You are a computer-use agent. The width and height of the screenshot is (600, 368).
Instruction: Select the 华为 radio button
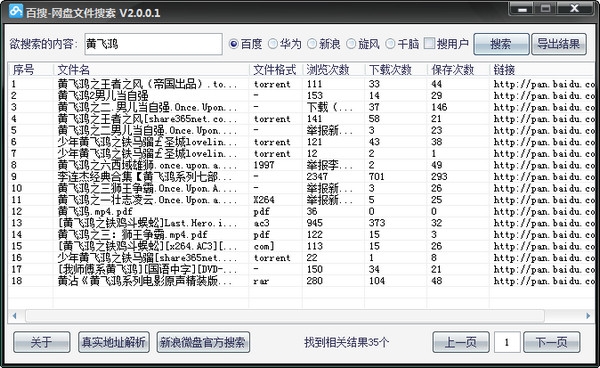point(272,44)
